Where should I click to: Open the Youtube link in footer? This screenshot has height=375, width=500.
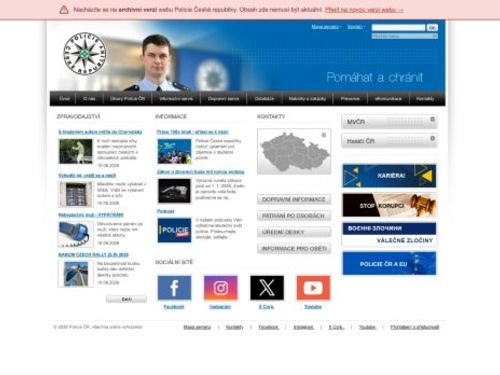coord(367,327)
